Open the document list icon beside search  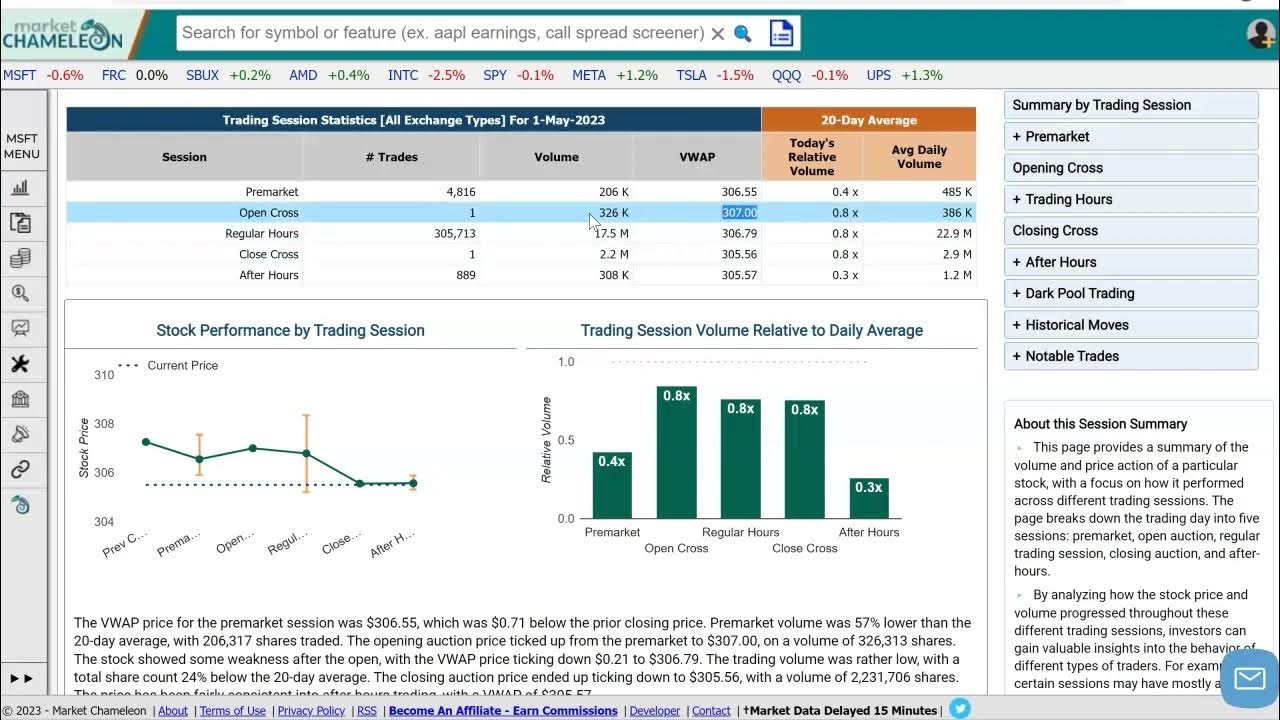tap(781, 33)
